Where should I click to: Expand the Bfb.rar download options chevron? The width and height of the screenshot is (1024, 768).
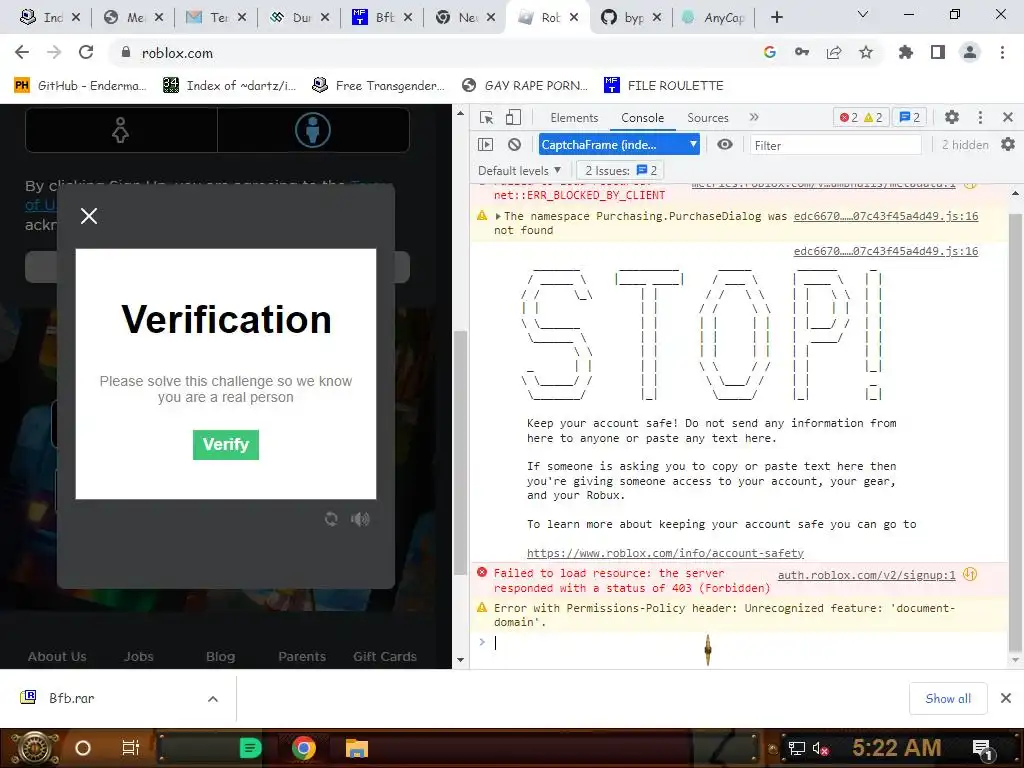click(213, 699)
